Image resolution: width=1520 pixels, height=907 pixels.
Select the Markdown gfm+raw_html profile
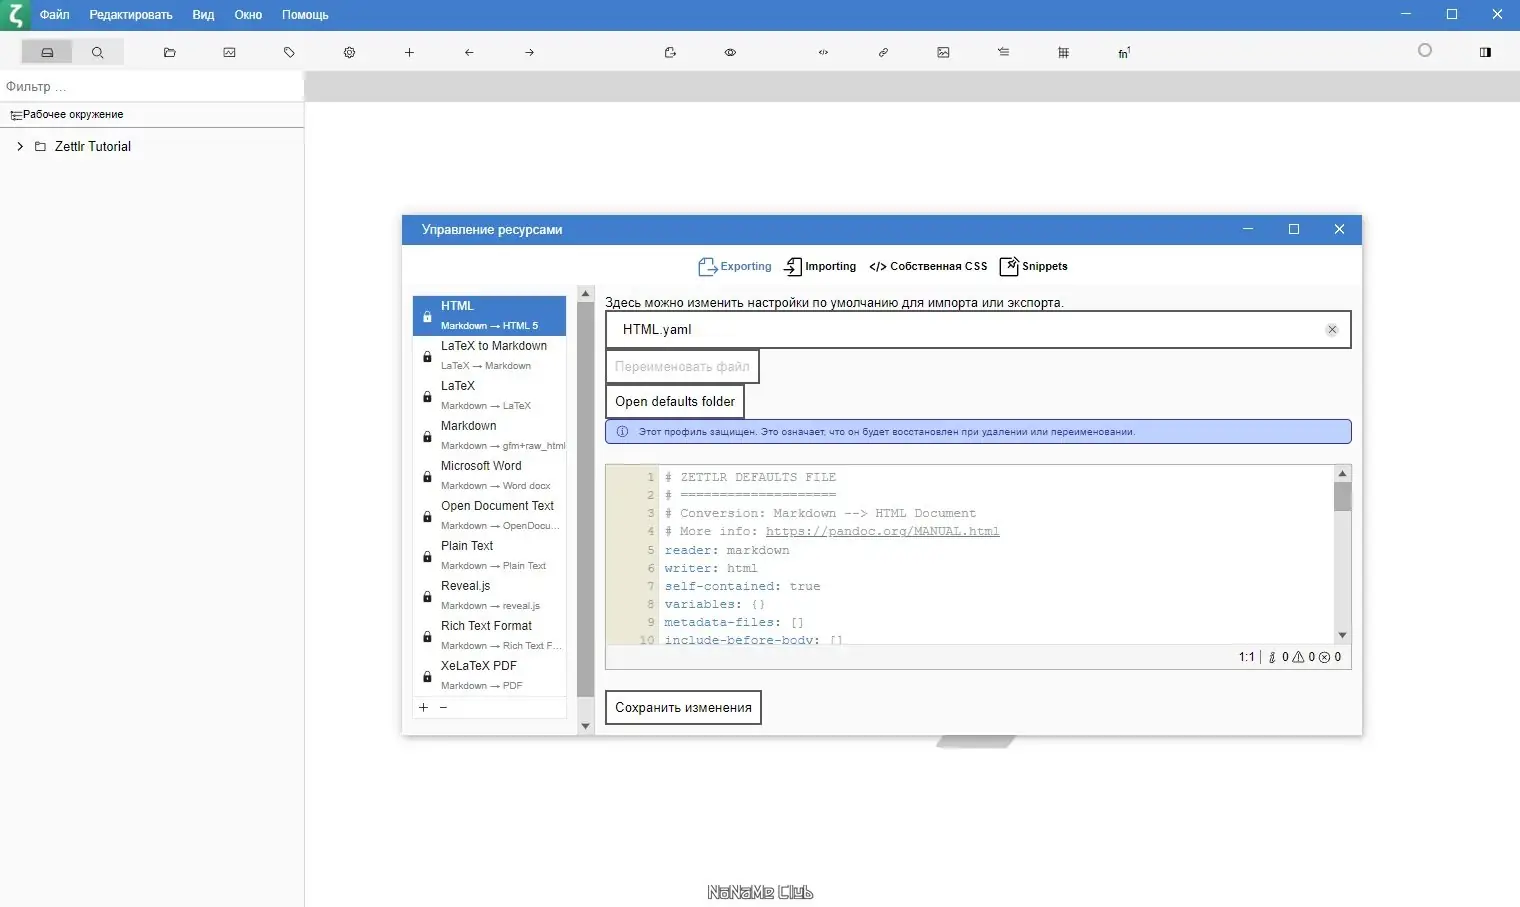(490, 436)
